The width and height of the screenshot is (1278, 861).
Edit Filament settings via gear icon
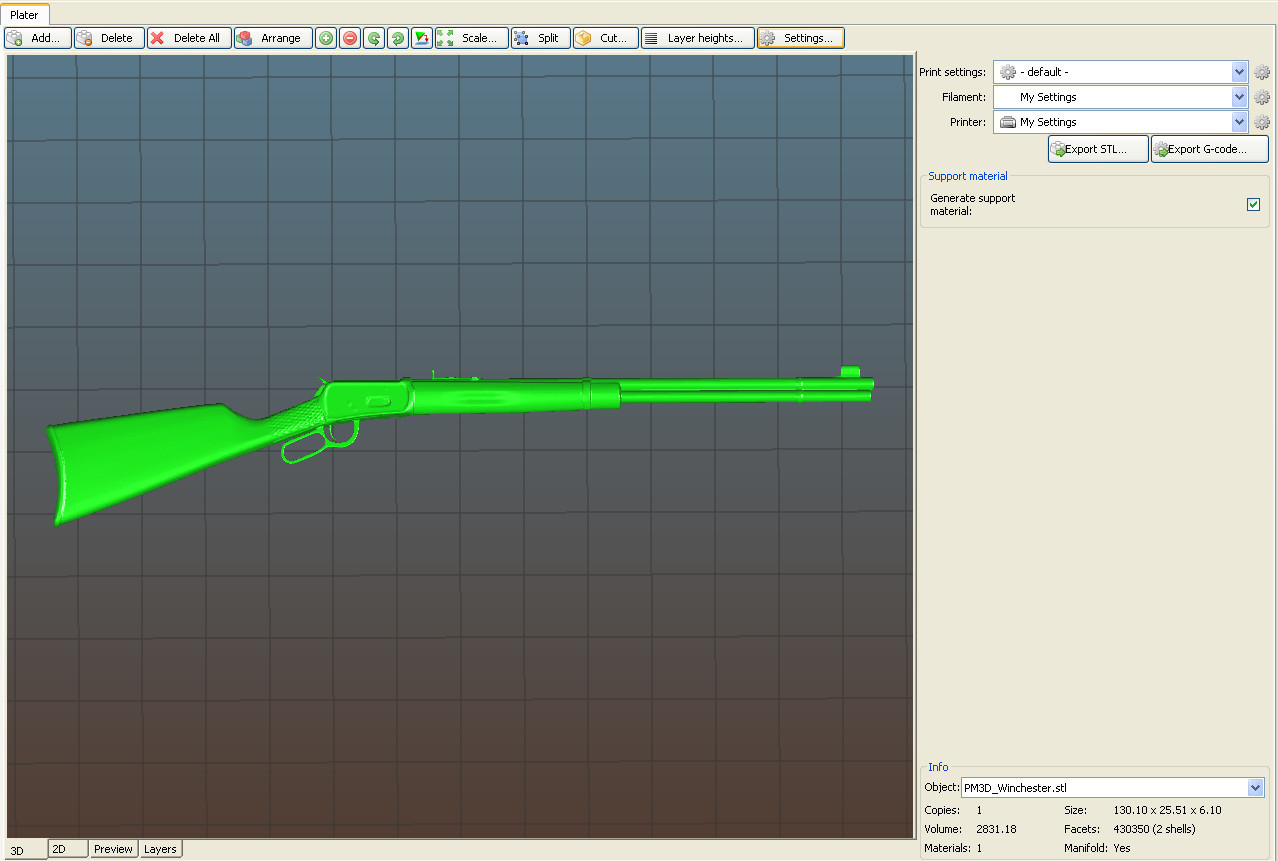[1262, 97]
